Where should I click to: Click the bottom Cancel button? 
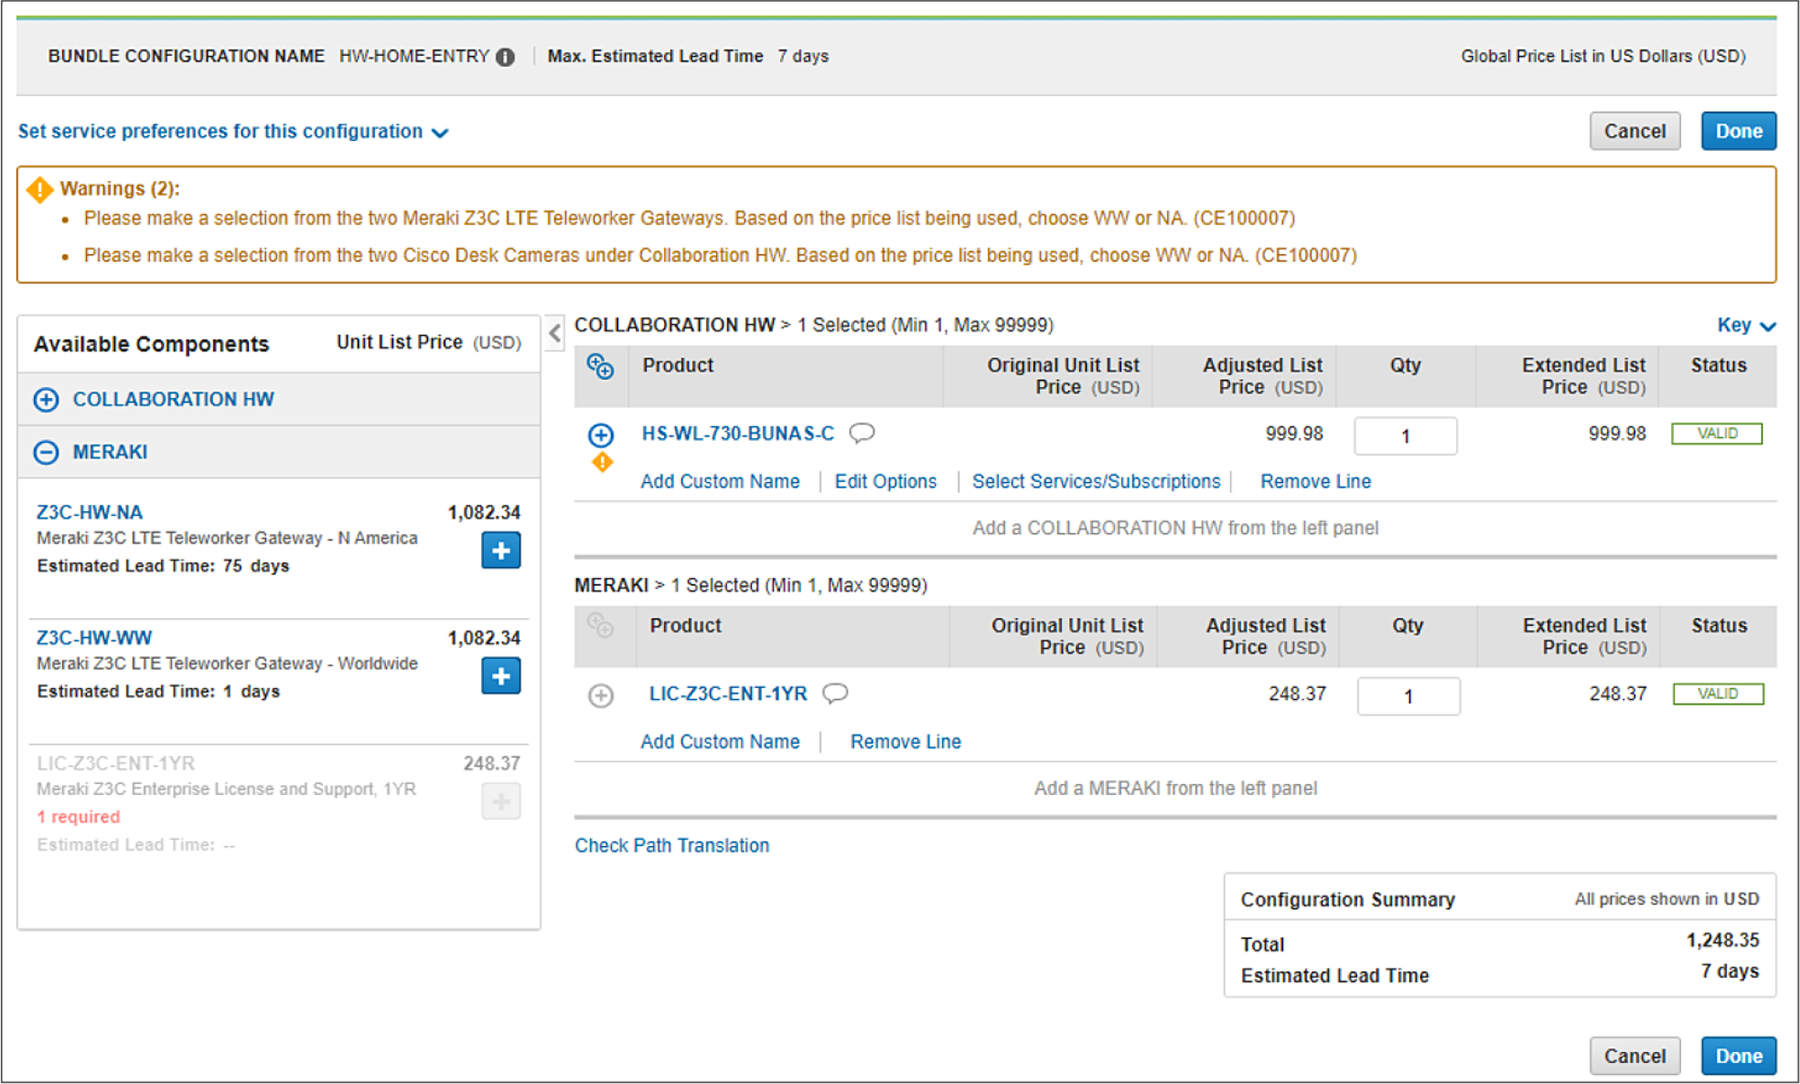pos(1635,1056)
